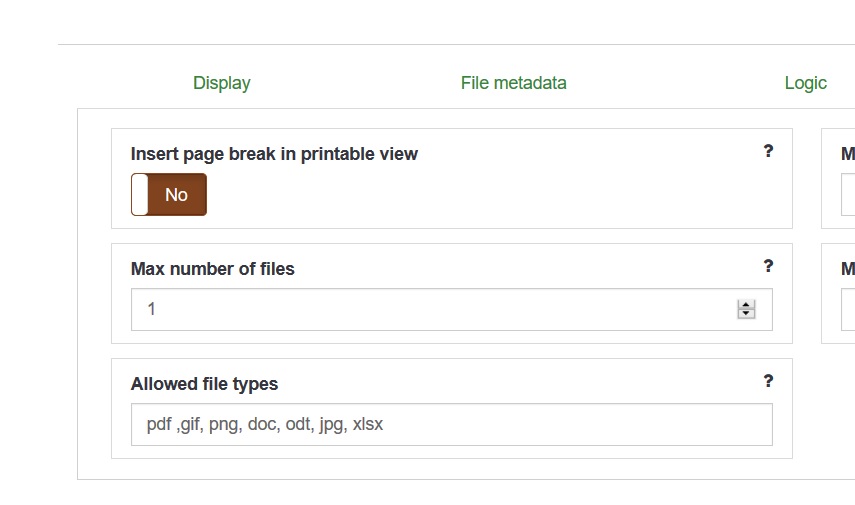Image resolution: width=855 pixels, height=505 pixels.
Task: Click the 'Insert page break in printable view' label
Action: (274, 154)
